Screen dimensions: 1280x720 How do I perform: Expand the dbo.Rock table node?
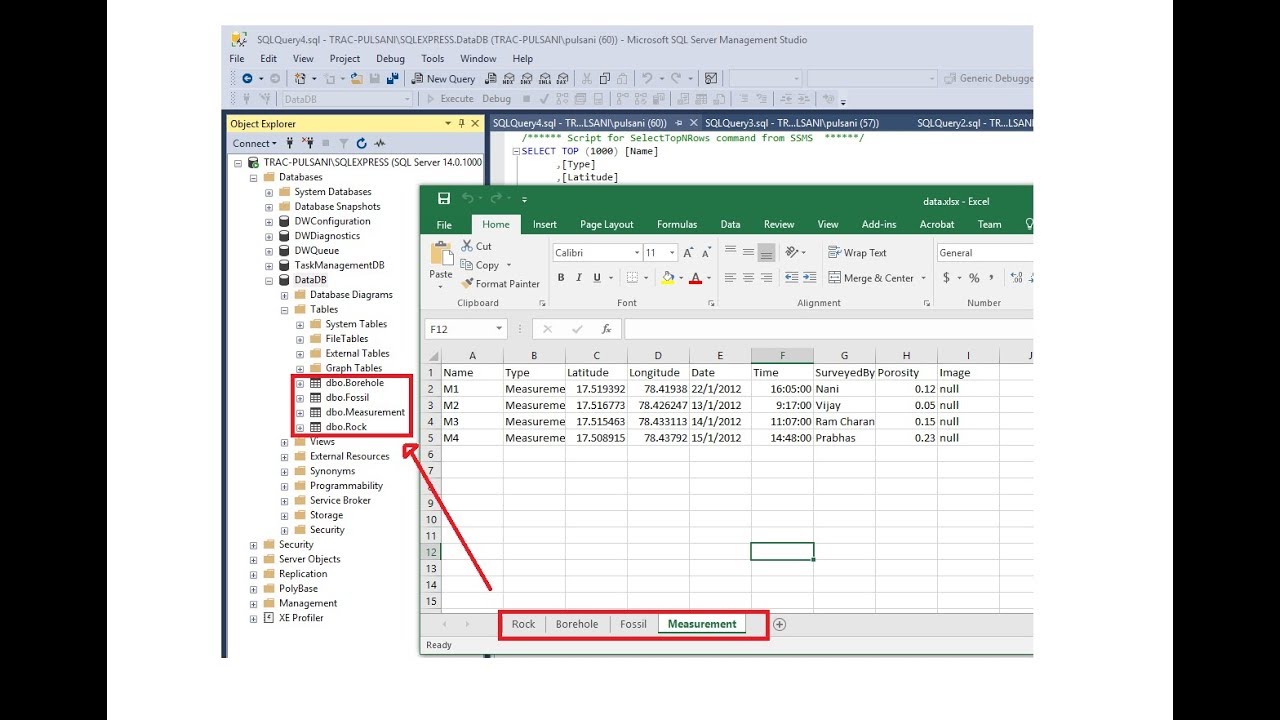[300, 427]
